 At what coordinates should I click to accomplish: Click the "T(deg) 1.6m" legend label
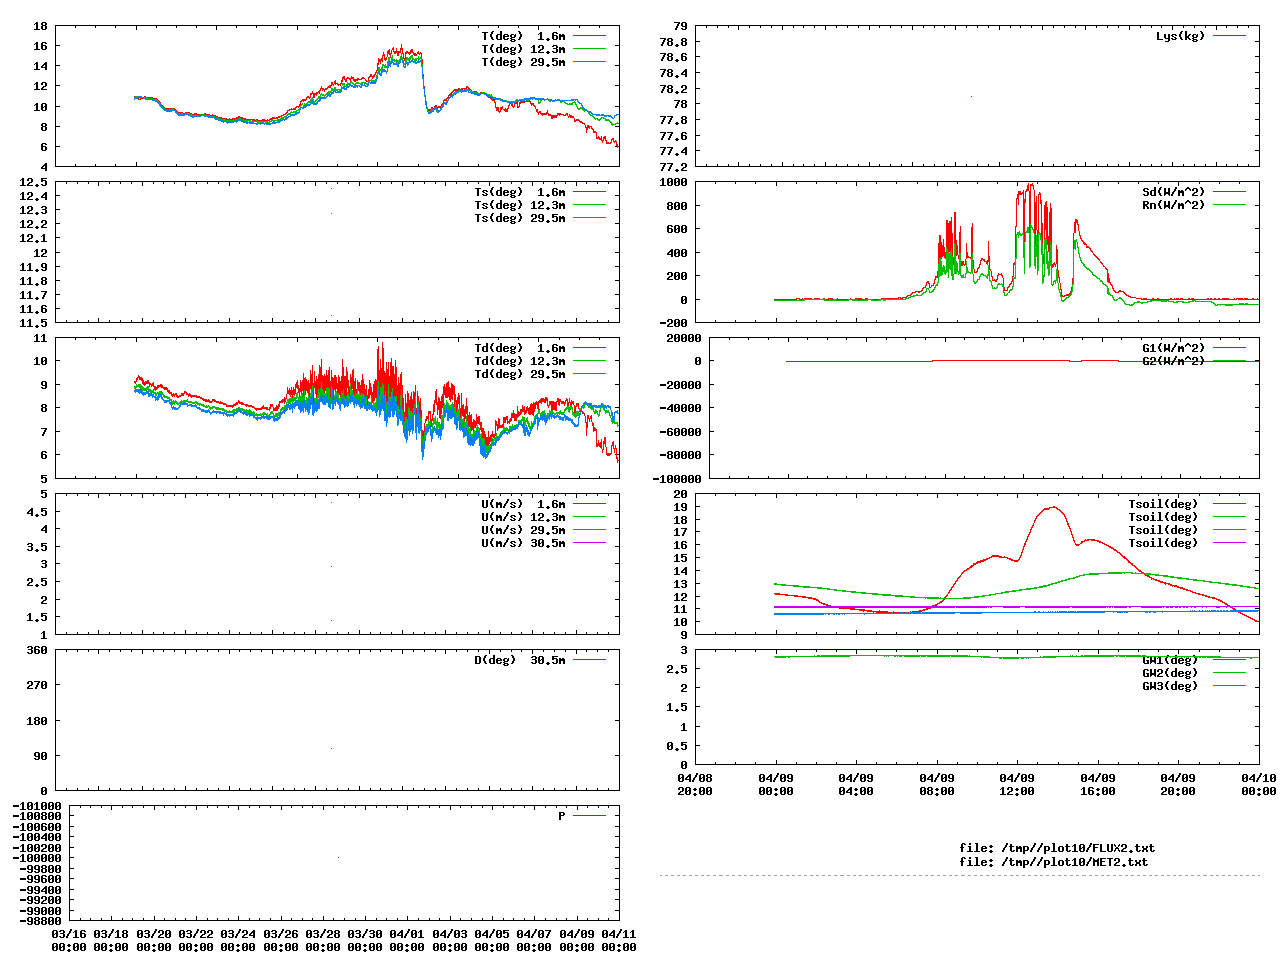pos(523,36)
